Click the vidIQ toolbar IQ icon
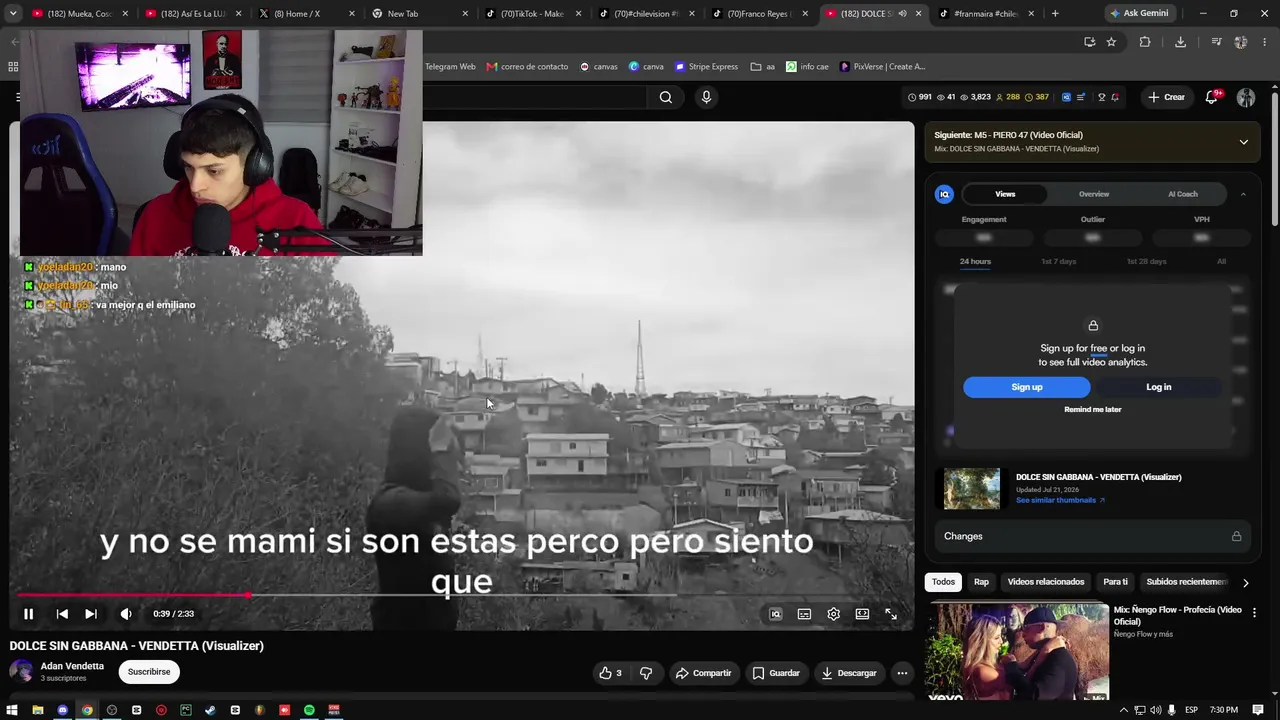Image resolution: width=1280 pixels, height=720 pixels. tap(1067, 97)
